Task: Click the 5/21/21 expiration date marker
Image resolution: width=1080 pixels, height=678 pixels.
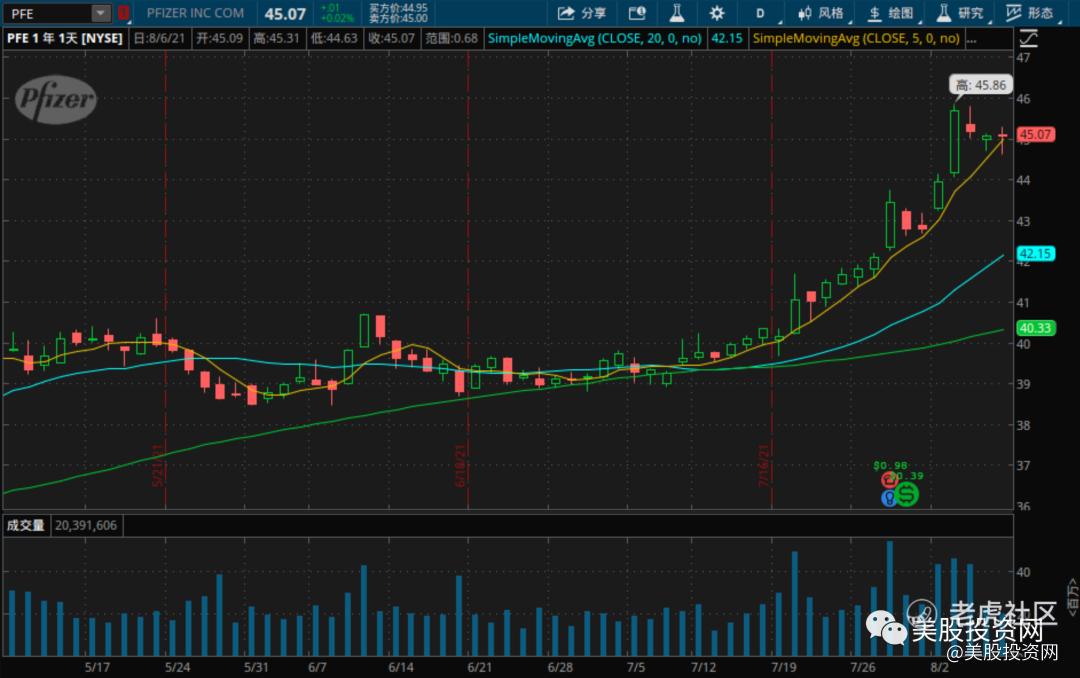Action: pos(158,465)
